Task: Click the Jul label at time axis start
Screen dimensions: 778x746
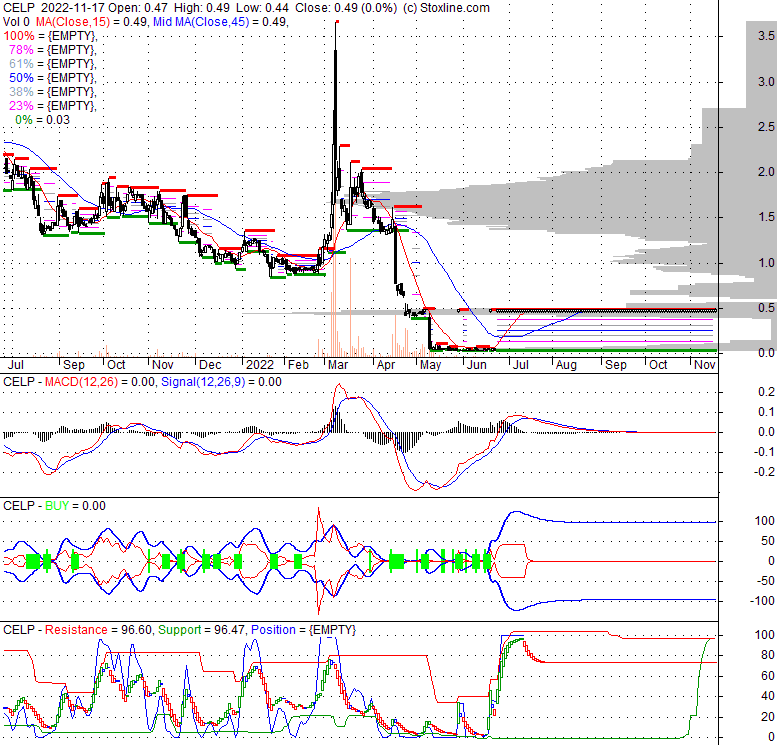Action: point(16,365)
